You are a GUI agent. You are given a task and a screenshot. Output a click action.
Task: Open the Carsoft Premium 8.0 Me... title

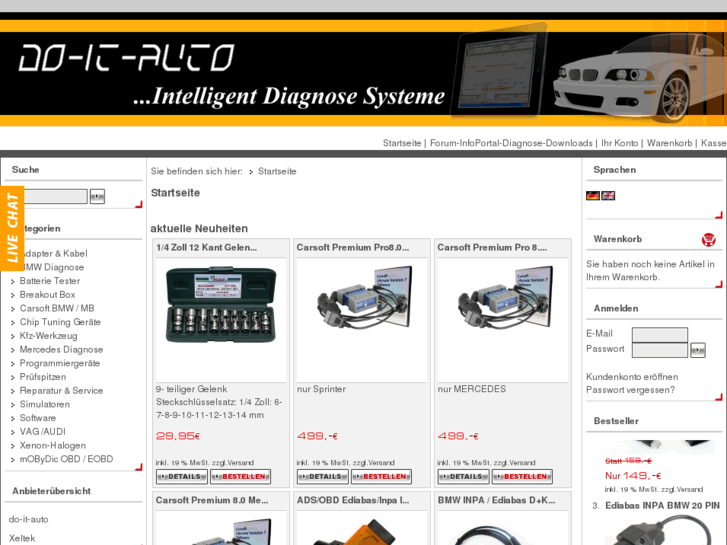pyautogui.click(x=212, y=500)
